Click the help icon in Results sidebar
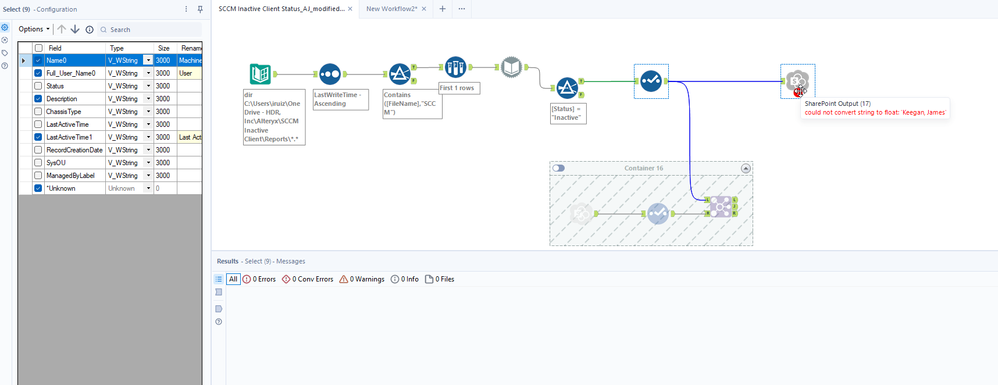The height and width of the screenshot is (385, 998). click(x=218, y=321)
